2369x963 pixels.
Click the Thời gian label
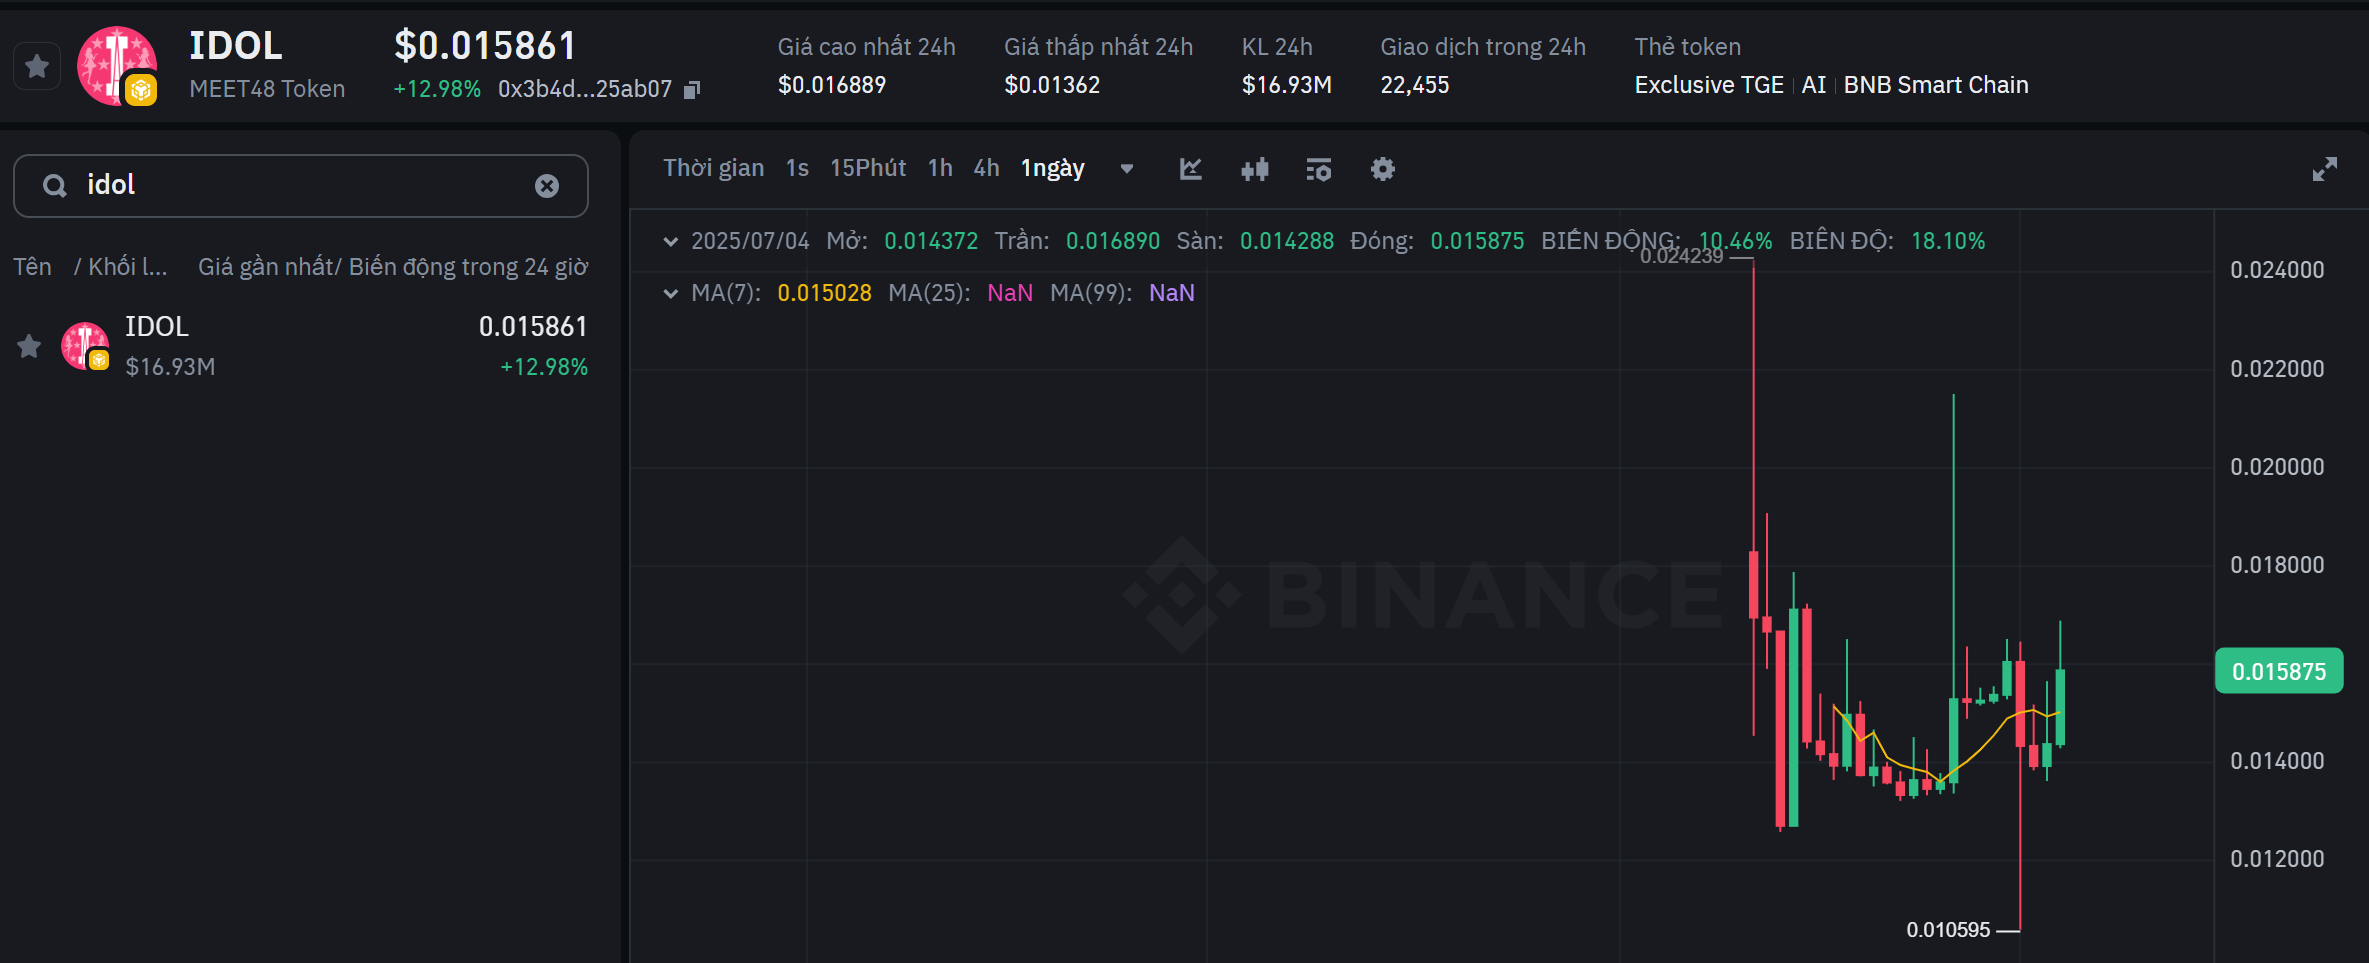[x=713, y=168]
